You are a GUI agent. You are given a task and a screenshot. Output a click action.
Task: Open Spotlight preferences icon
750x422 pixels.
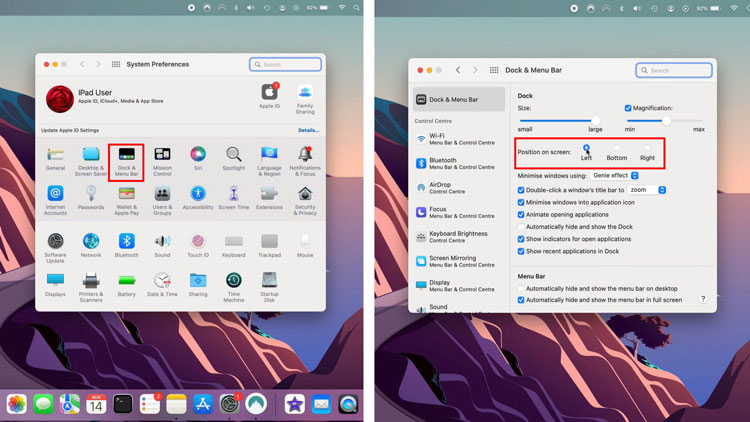point(233,154)
